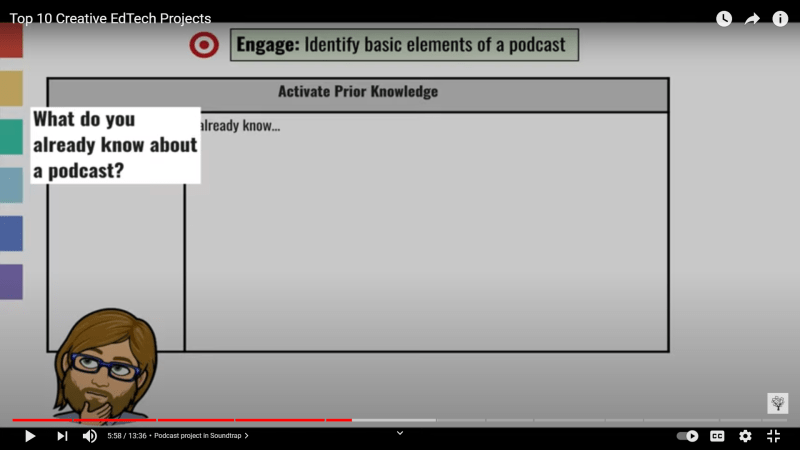Click the purple tab on the slide's left edge
This screenshot has width=800, height=450.
11,282
